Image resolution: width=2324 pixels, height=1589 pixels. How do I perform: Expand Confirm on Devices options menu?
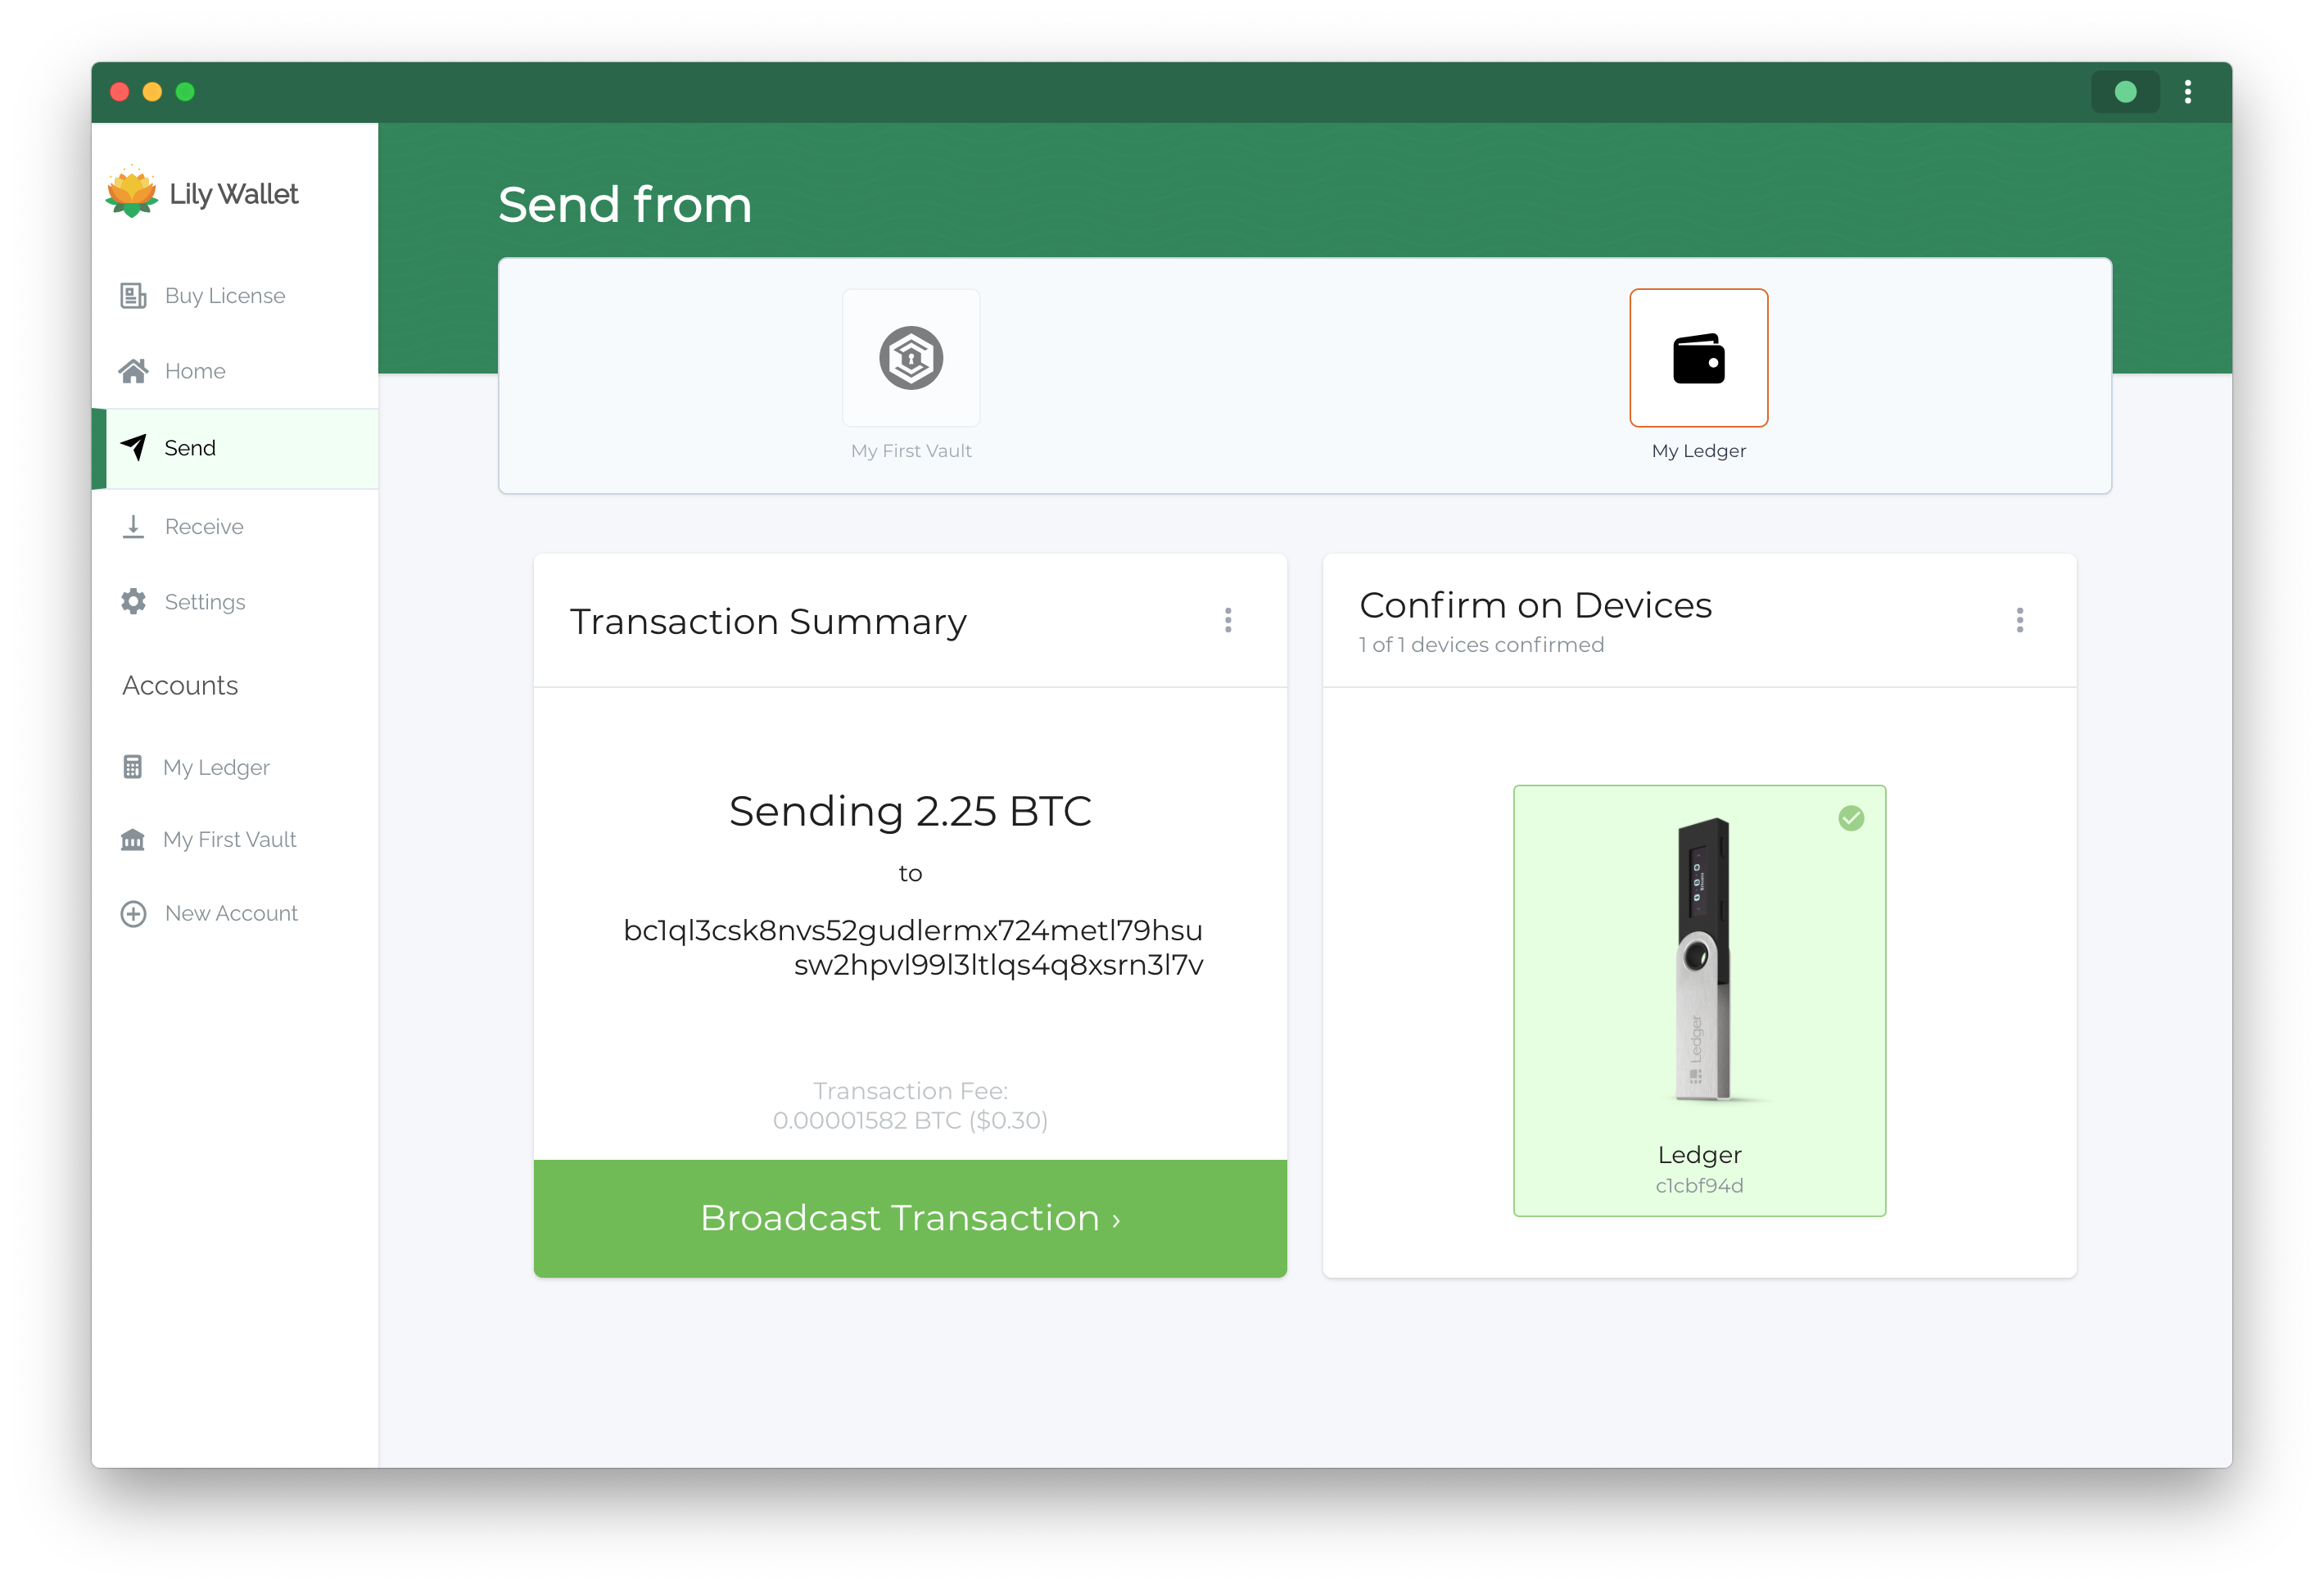click(x=2020, y=620)
